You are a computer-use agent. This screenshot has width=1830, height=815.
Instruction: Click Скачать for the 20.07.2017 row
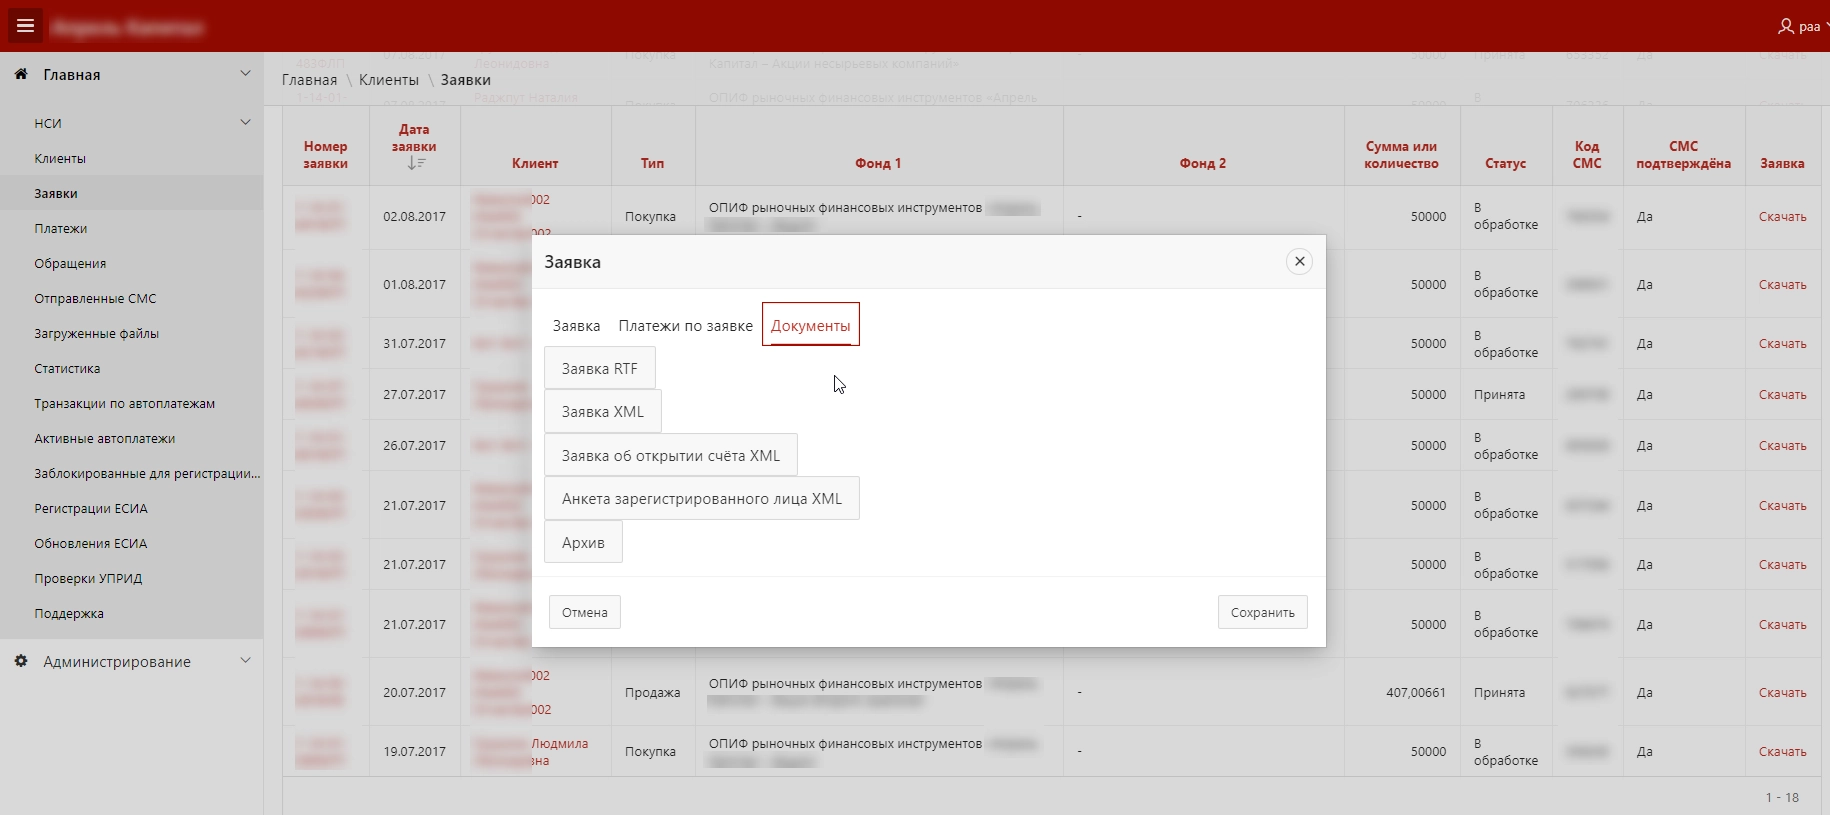(1782, 692)
